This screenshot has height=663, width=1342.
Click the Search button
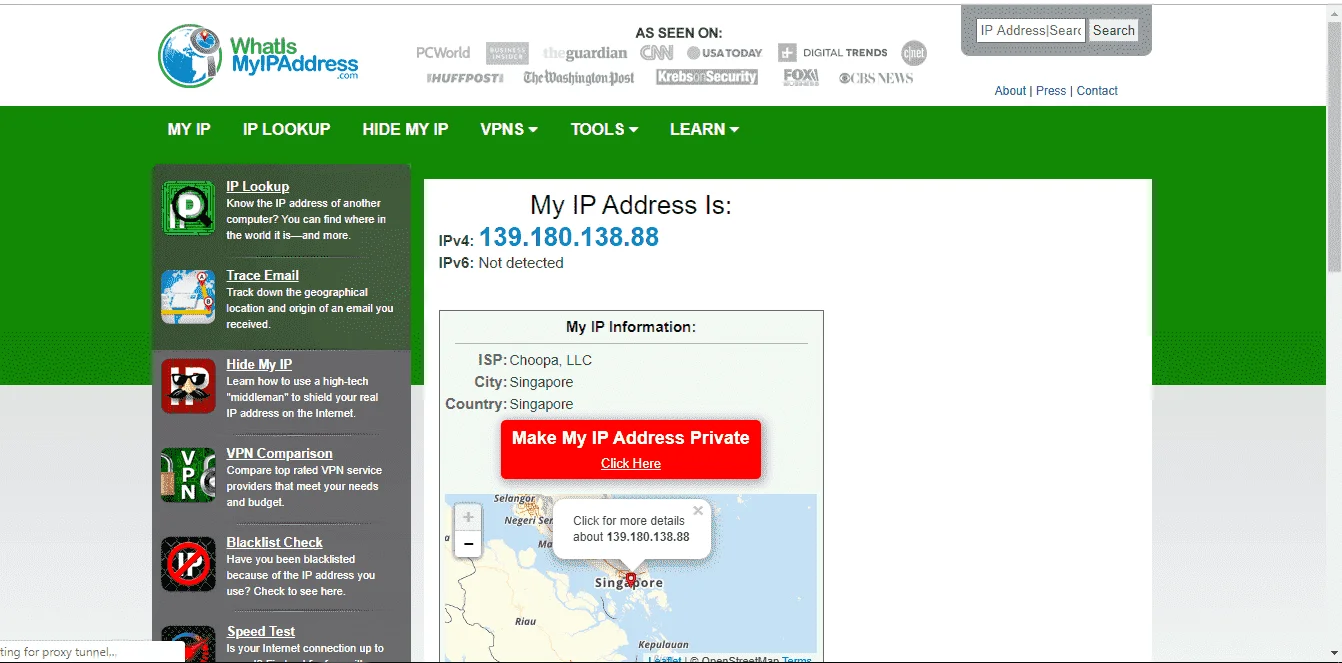coord(1113,30)
